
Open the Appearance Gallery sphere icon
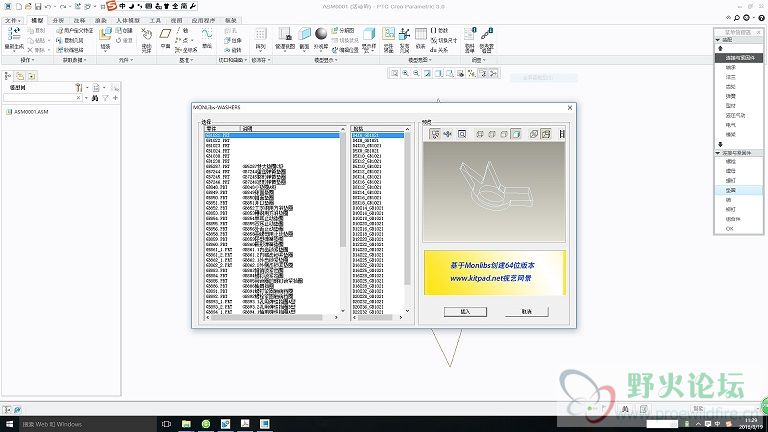pos(321,34)
